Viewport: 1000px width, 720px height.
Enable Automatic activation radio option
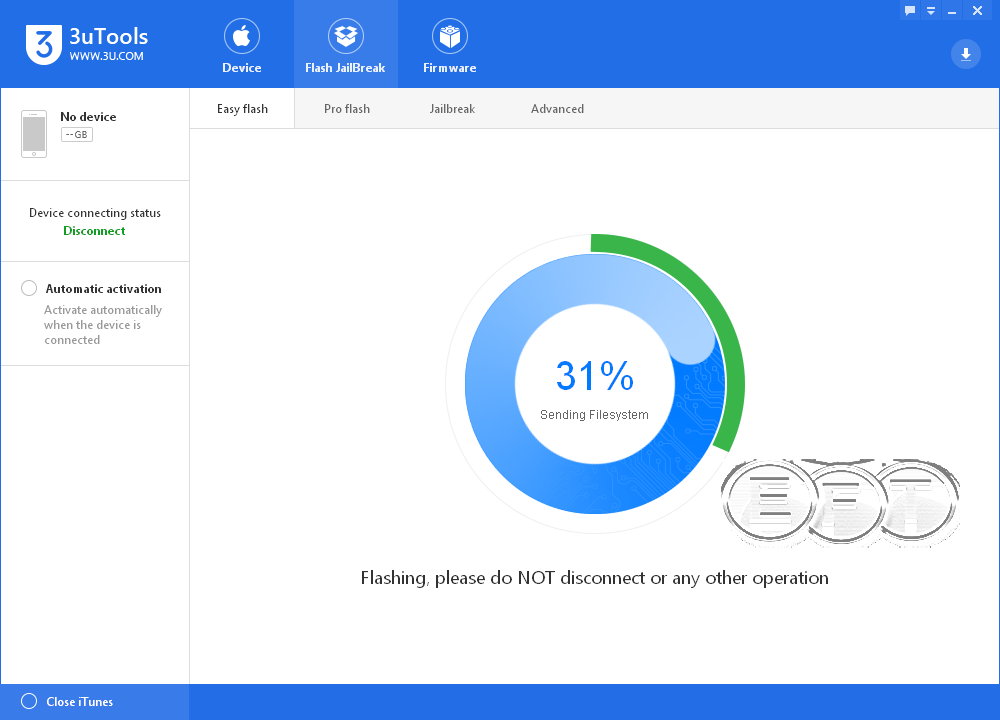(29, 288)
